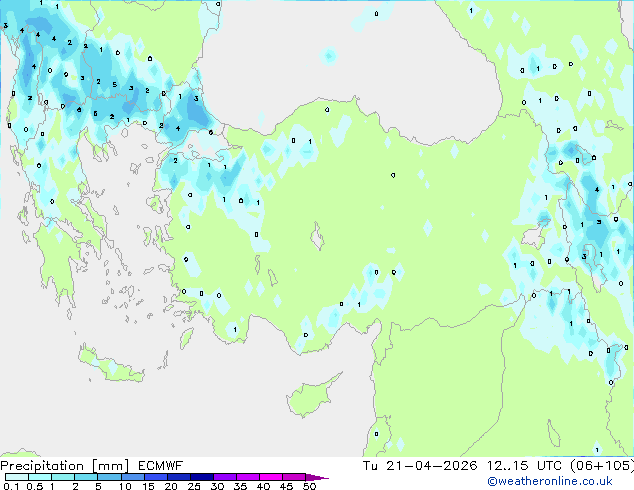Select the 10–15 mm legend color box
The width and height of the screenshot is (634, 490).
tap(132, 477)
